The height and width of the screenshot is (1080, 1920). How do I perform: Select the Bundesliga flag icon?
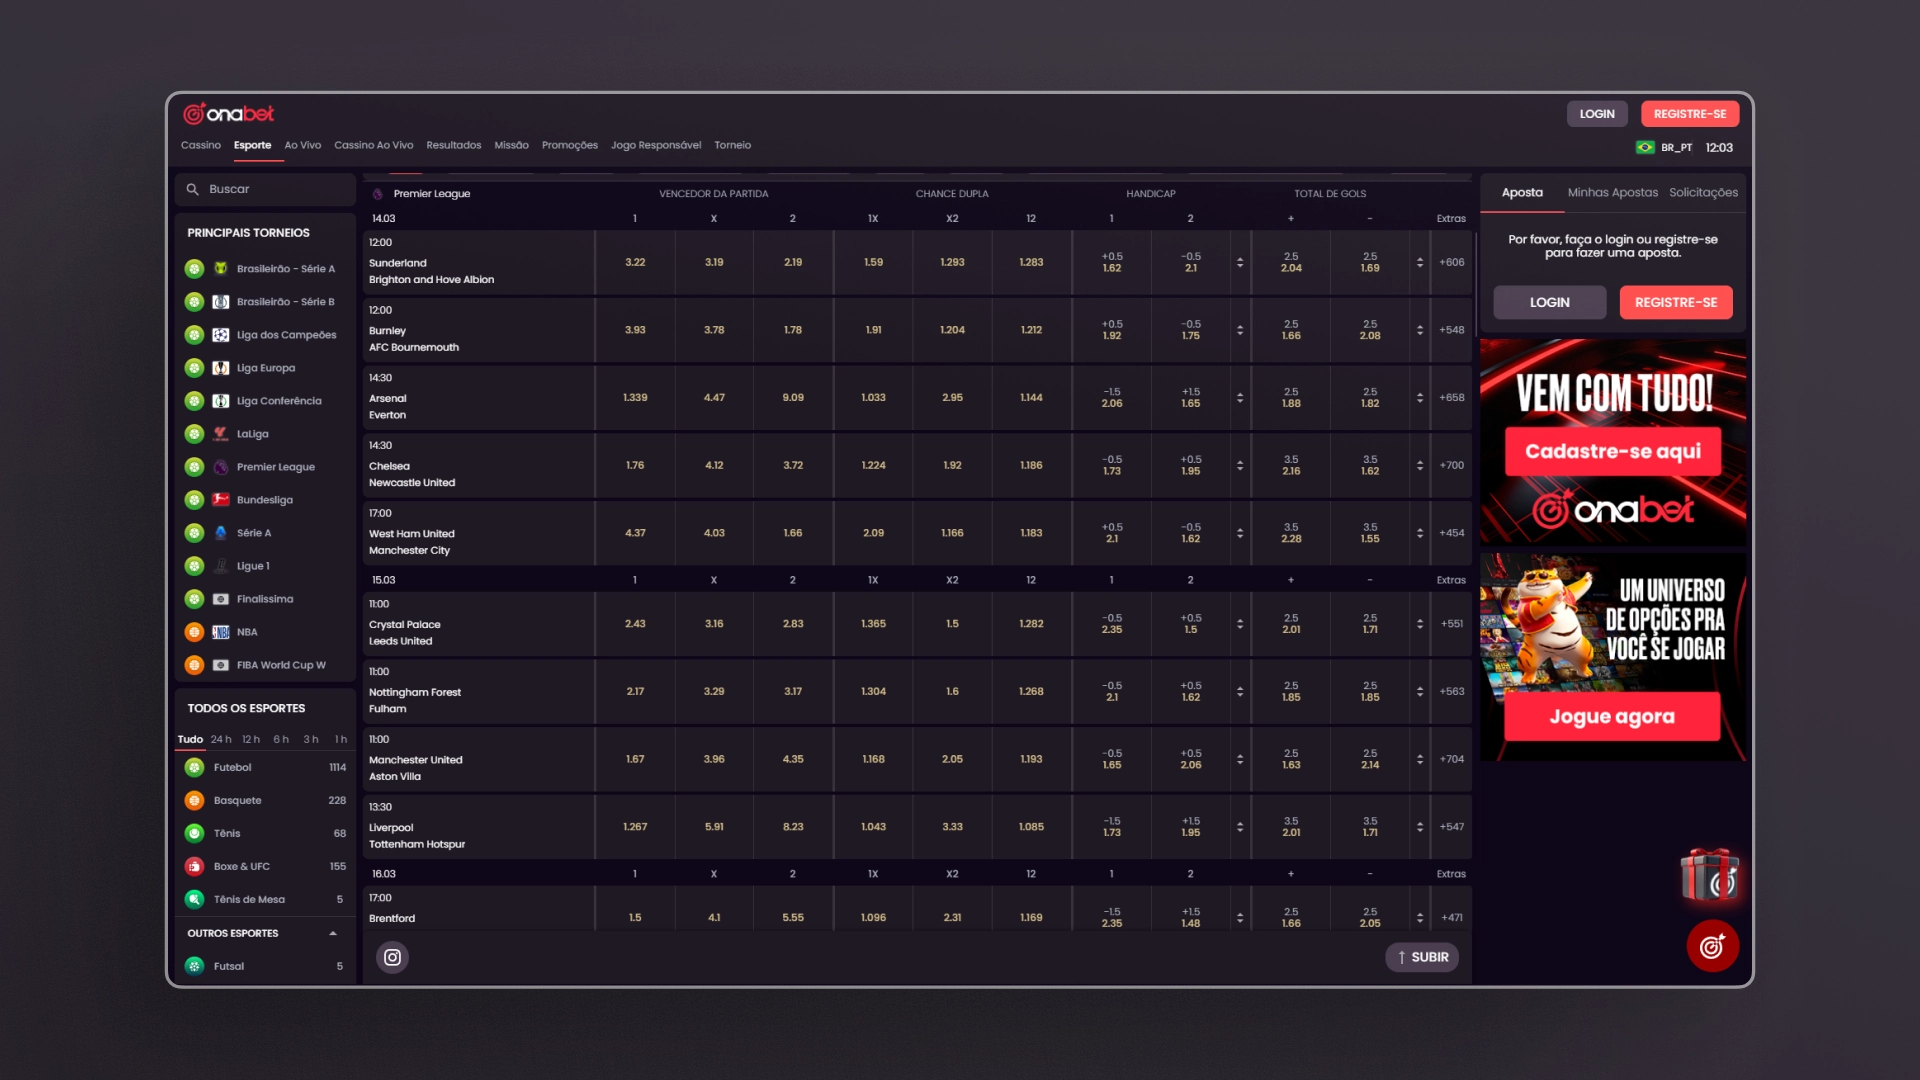(x=221, y=500)
